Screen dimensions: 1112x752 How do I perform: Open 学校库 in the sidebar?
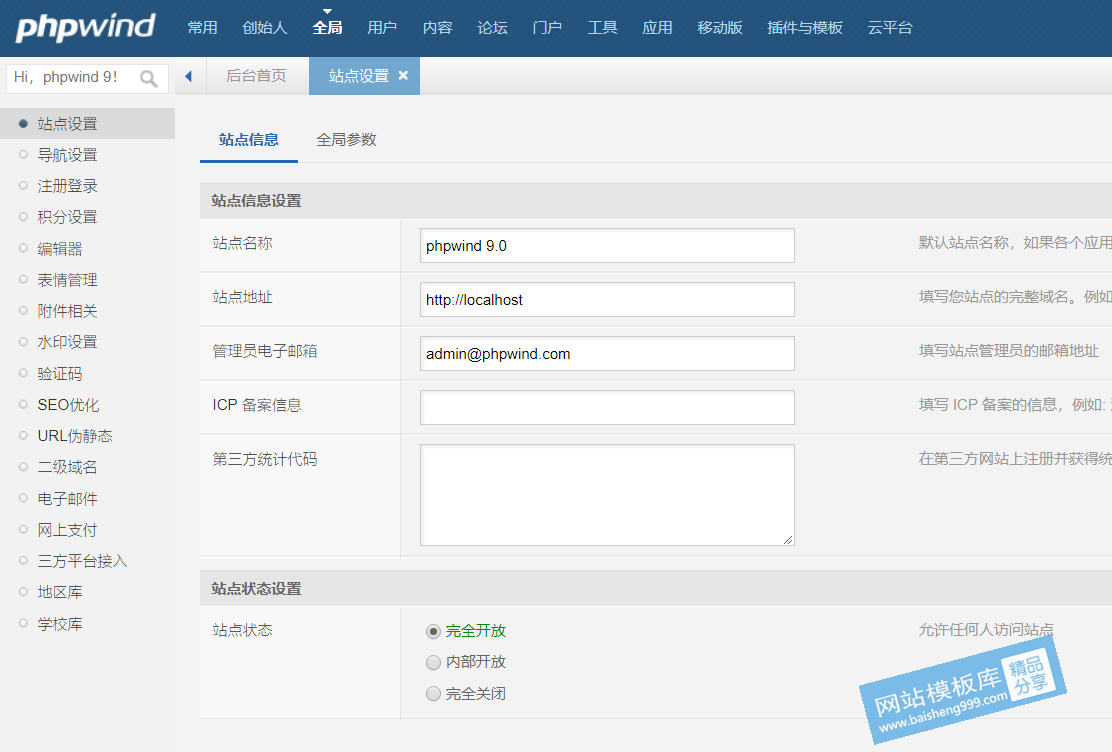[60, 624]
